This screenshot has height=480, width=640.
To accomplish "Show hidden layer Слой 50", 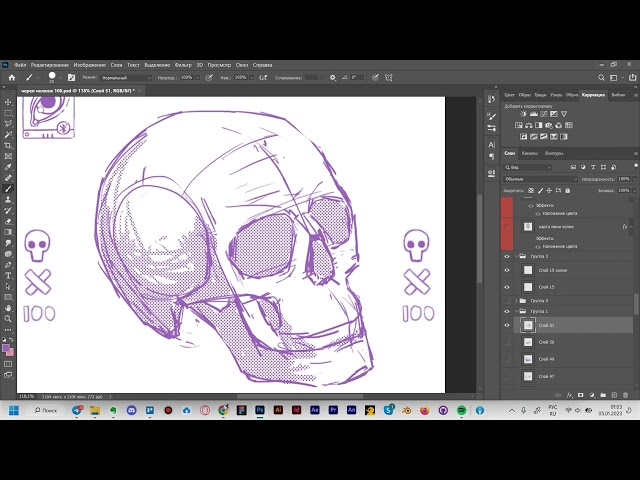I will point(507,342).
